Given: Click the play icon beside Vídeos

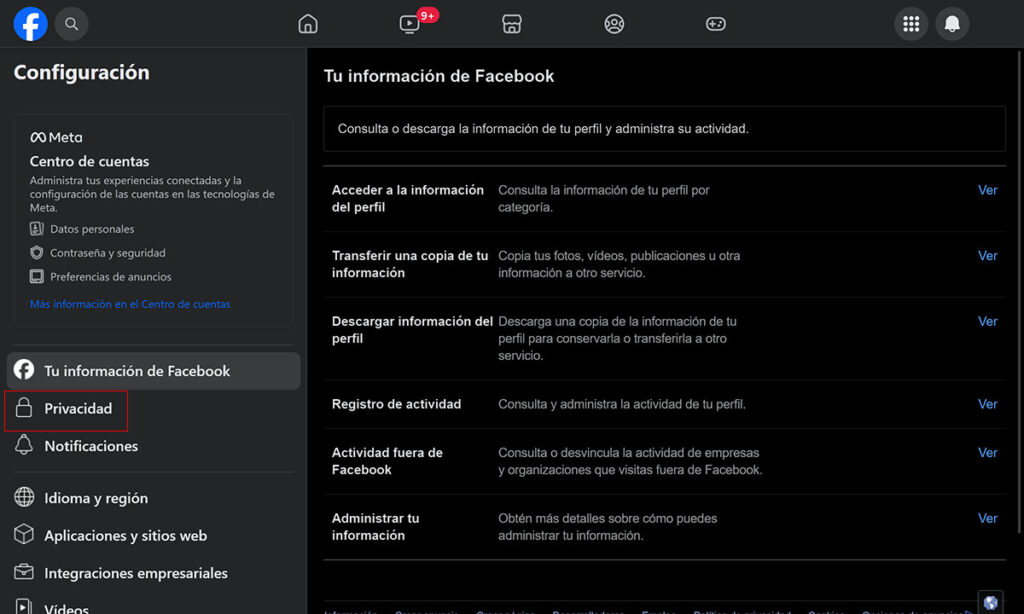Looking at the screenshot, I should (24, 607).
